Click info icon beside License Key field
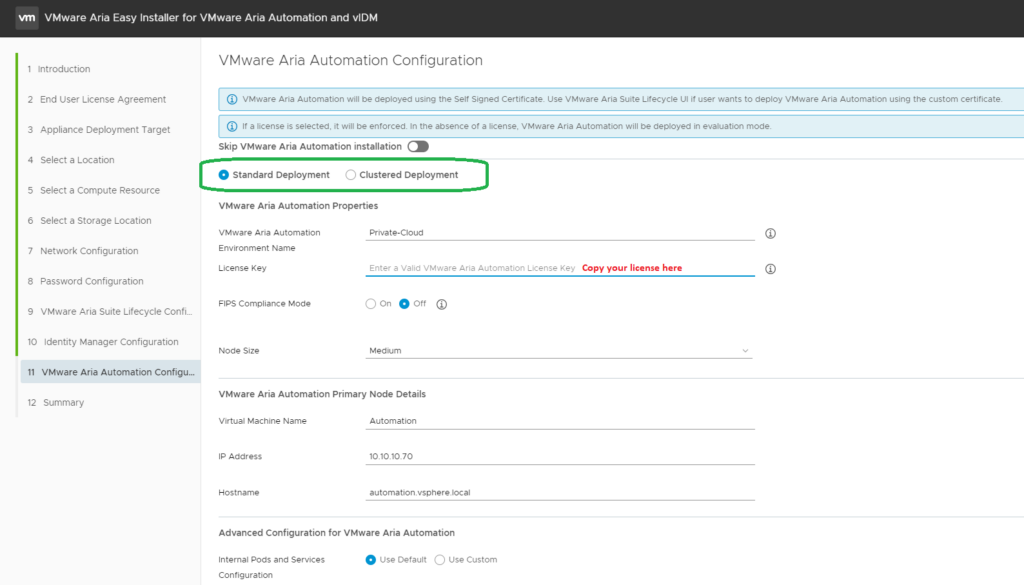The image size is (1024, 585). click(x=771, y=268)
